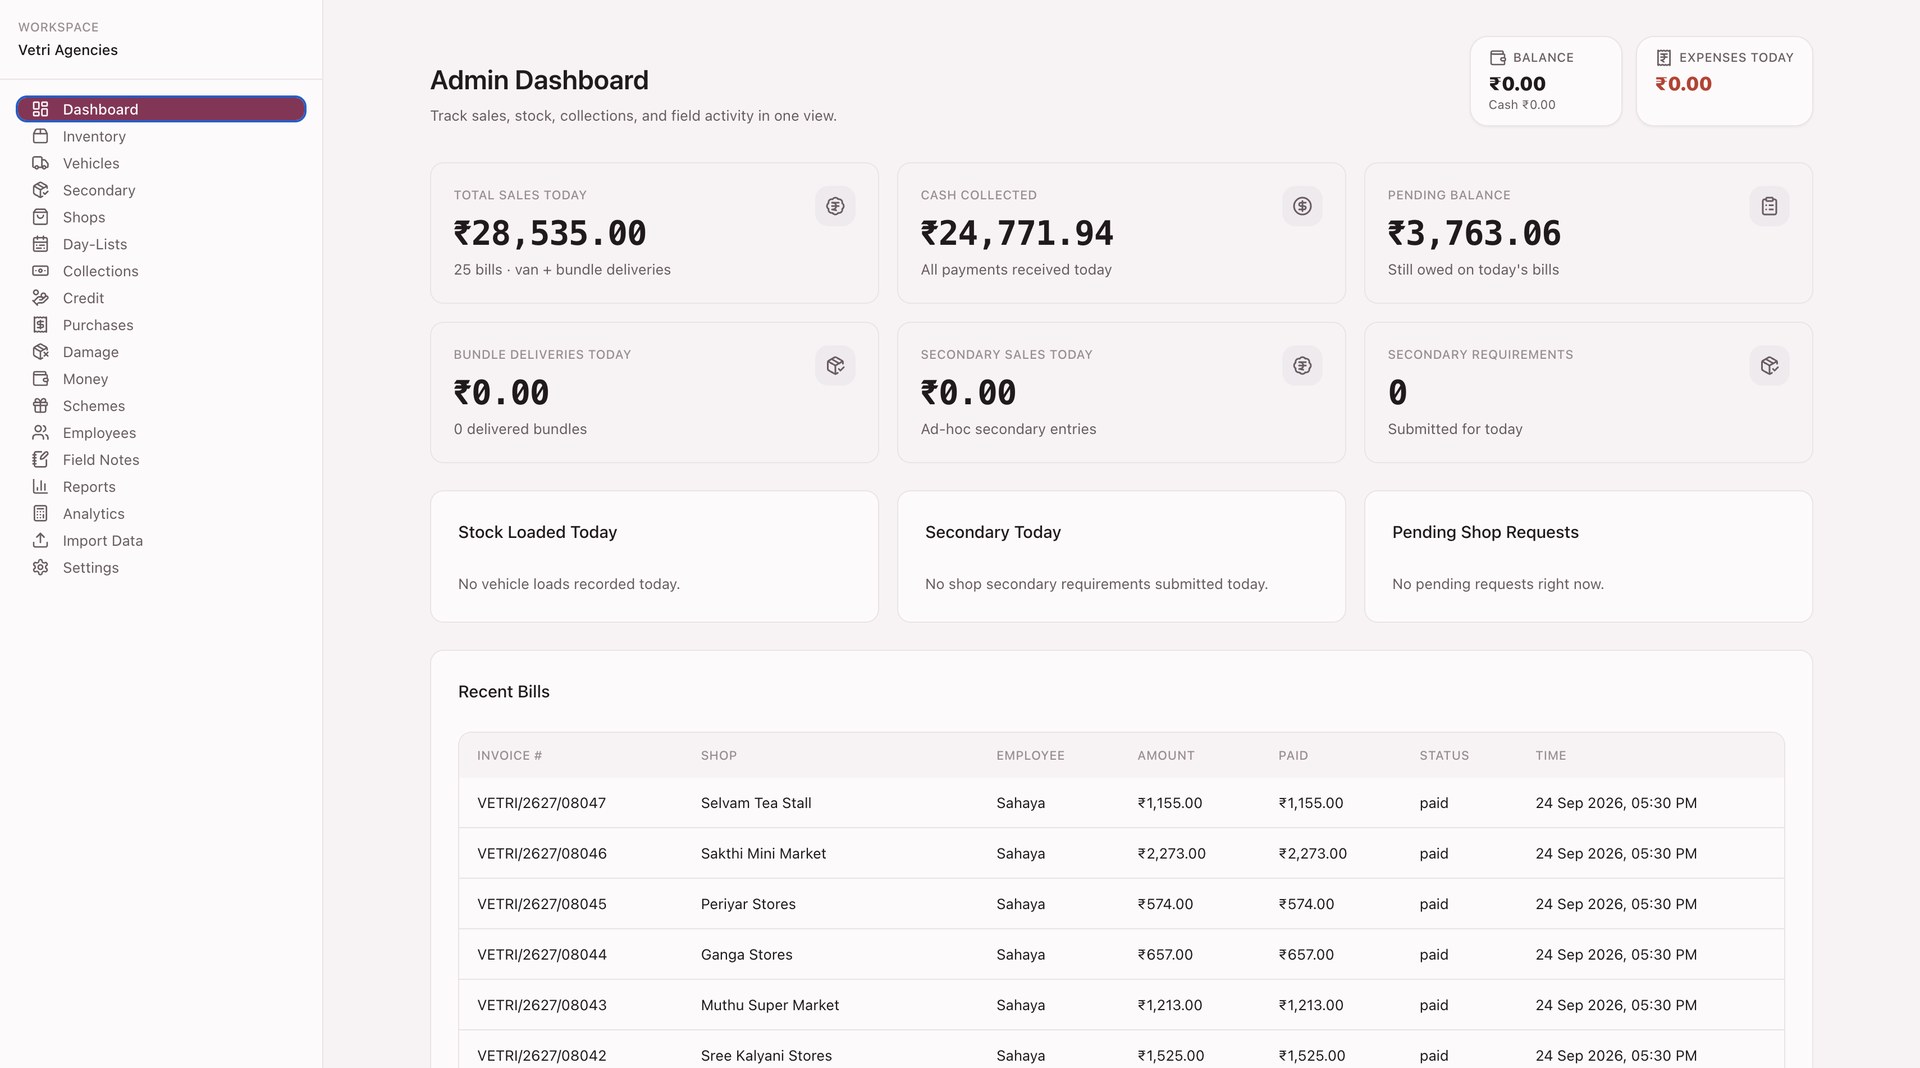
Task: Click the dollar icon in Cash Collected card
Action: [x=1302, y=206]
